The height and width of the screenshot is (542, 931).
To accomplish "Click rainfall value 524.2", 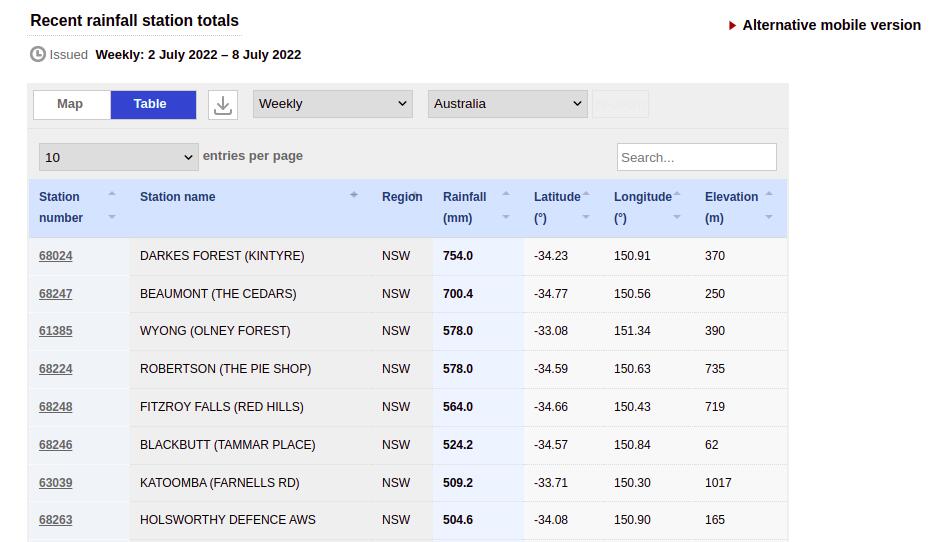I will pyautogui.click(x=458, y=445).
